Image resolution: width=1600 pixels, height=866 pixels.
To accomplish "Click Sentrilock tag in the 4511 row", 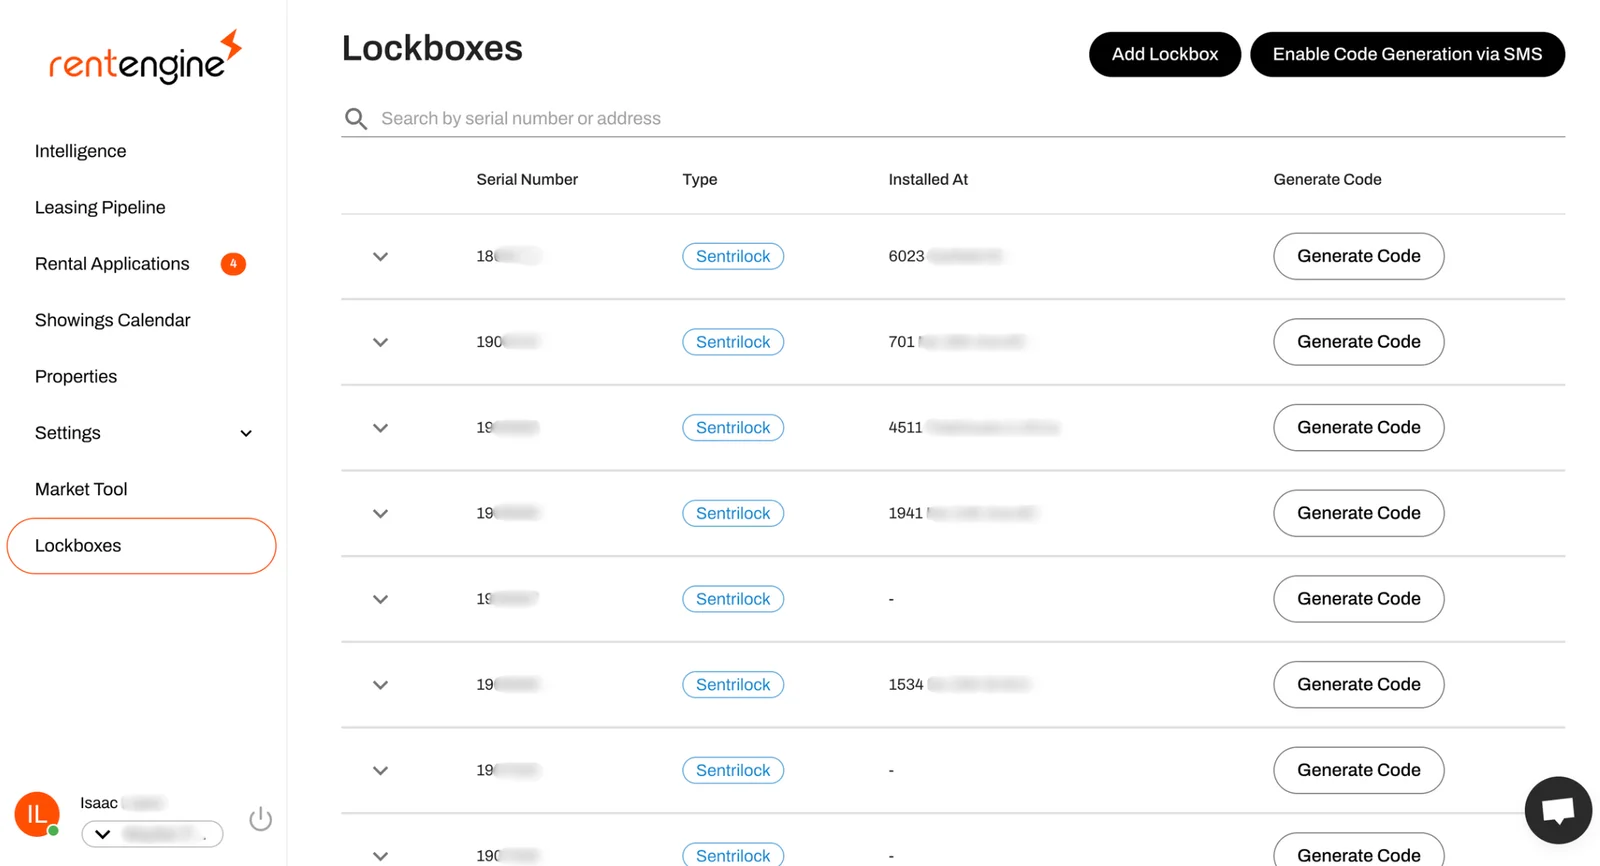I will pyautogui.click(x=733, y=428).
